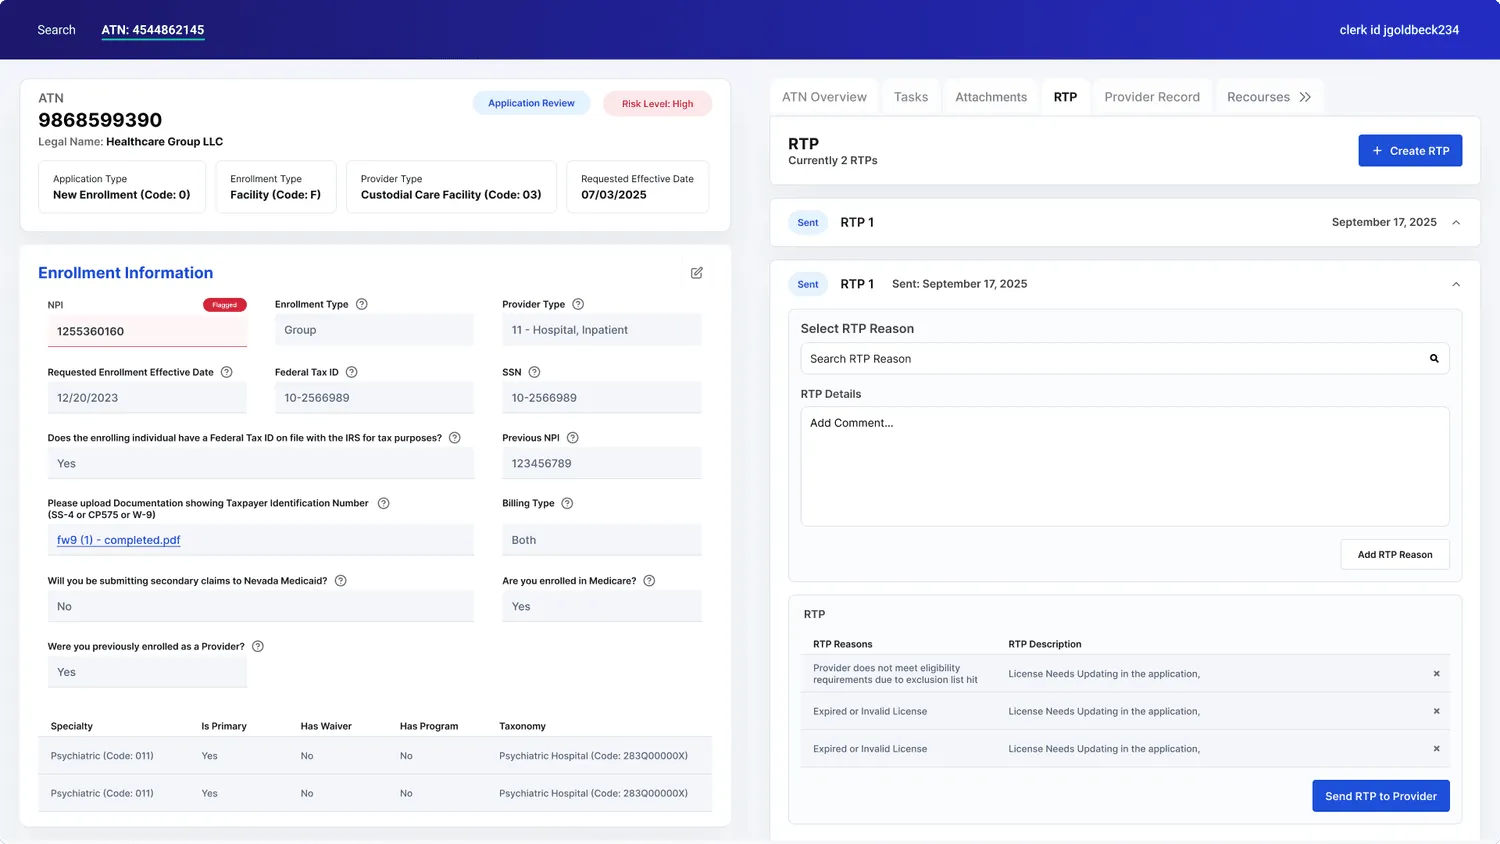Open the Provider Record tab
The image size is (1500, 844).
point(1152,97)
